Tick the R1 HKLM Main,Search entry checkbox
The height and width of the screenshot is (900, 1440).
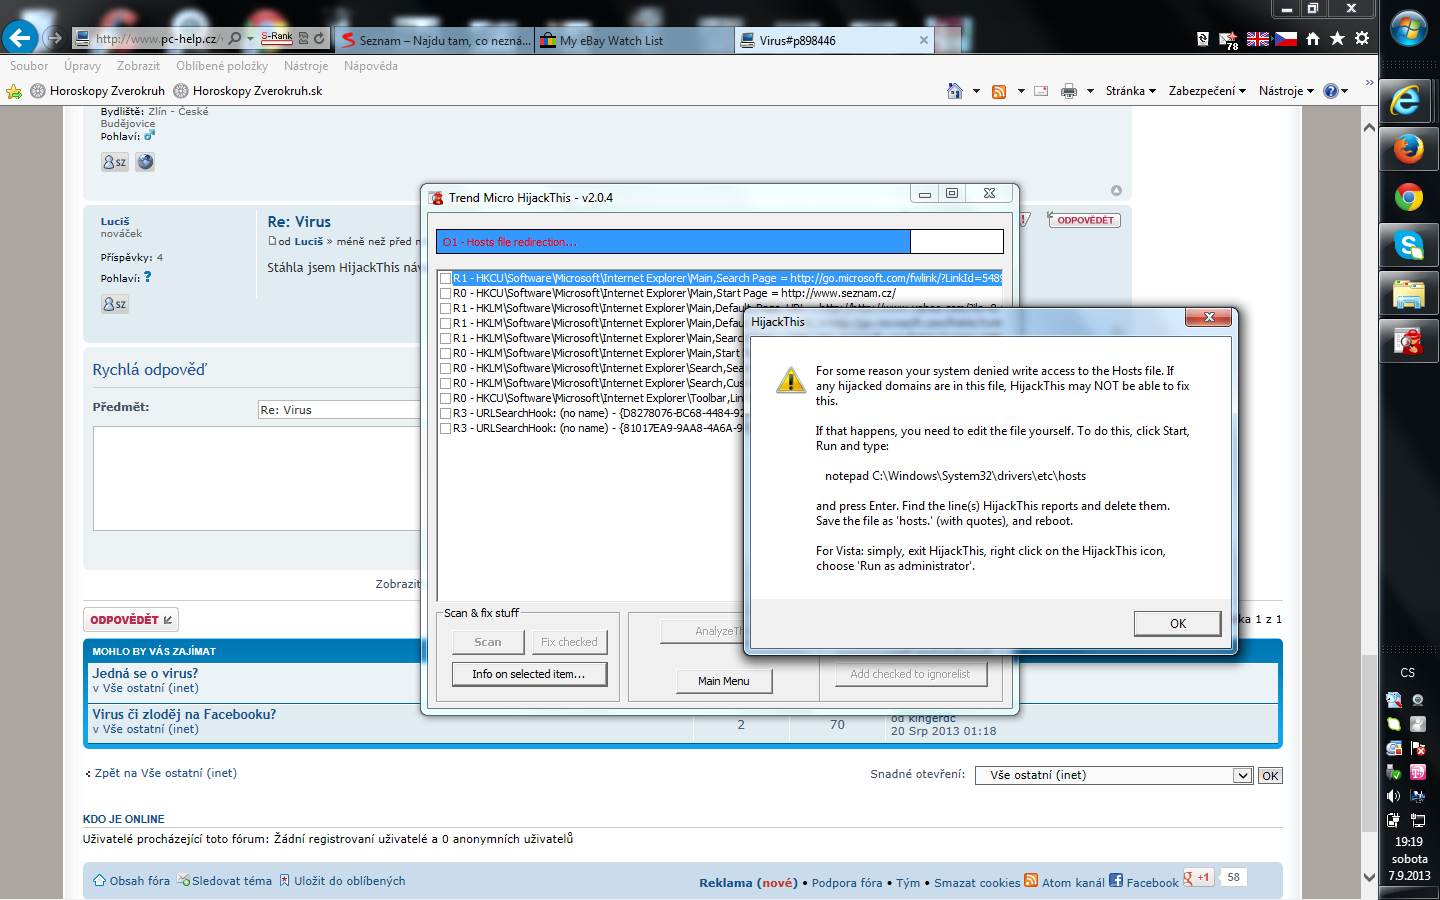coord(445,339)
